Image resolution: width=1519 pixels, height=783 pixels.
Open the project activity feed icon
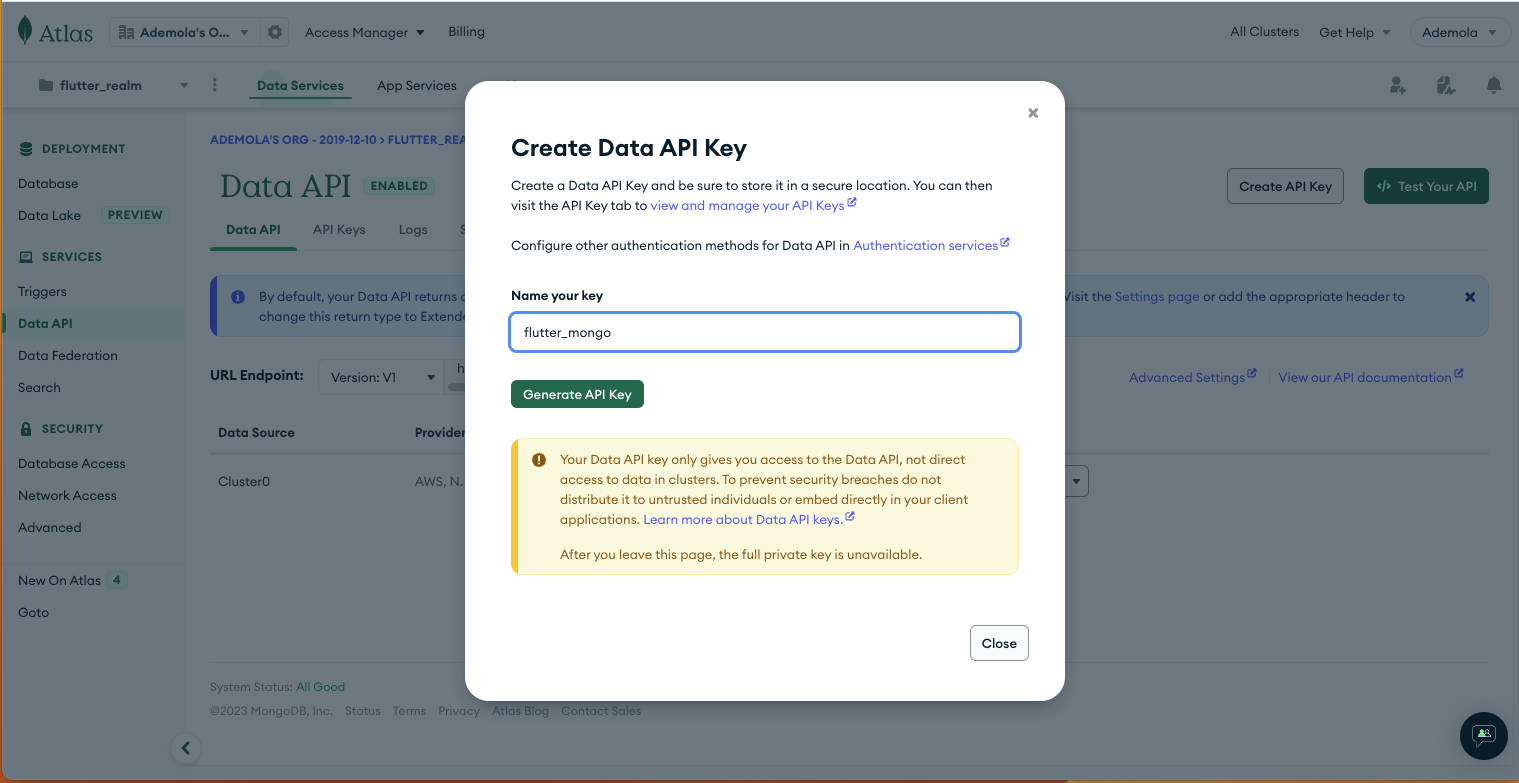coord(1446,85)
